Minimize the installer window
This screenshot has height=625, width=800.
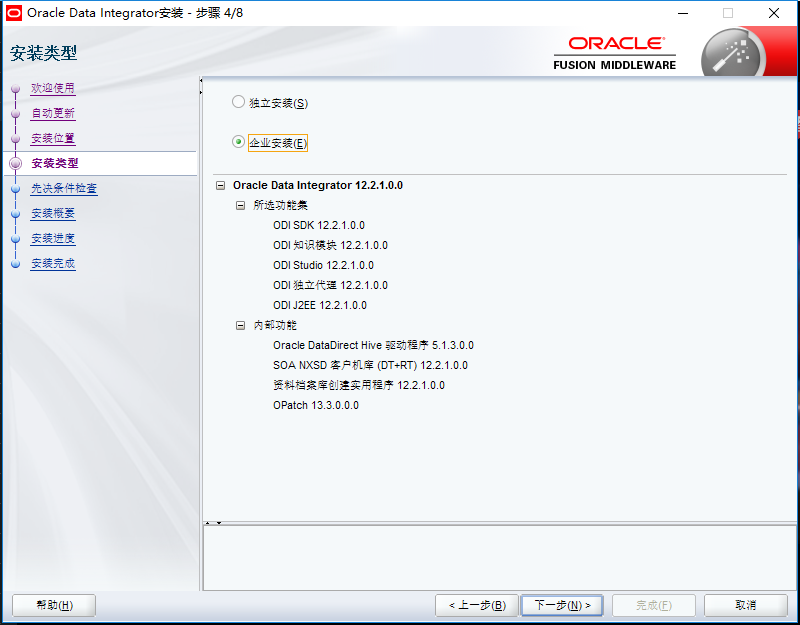(683, 13)
